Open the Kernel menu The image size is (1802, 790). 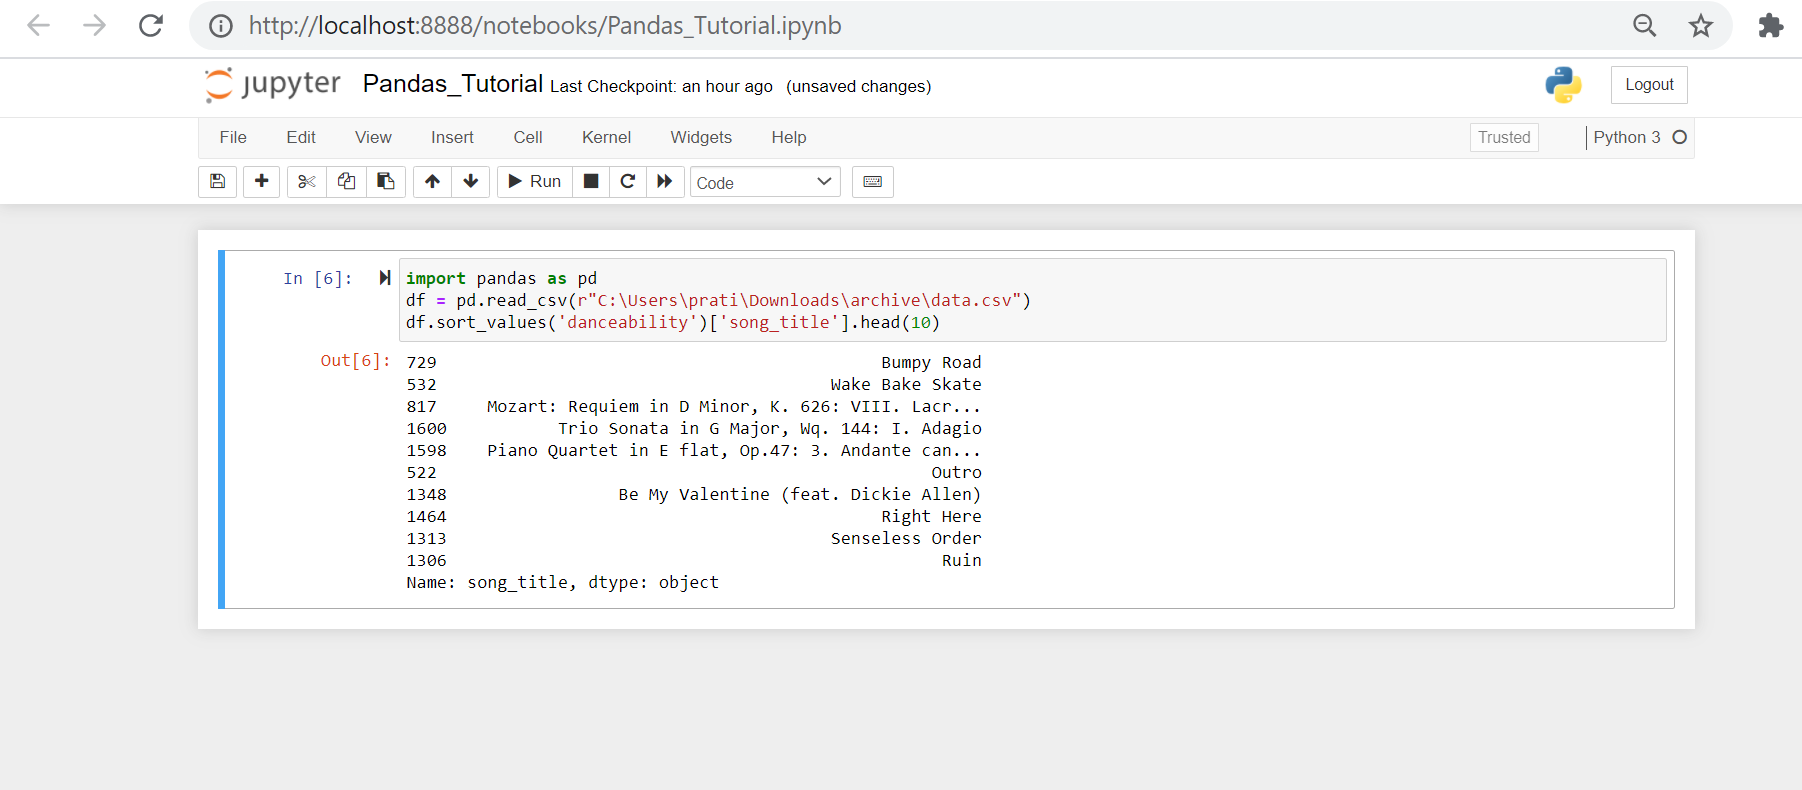click(606, 137)
